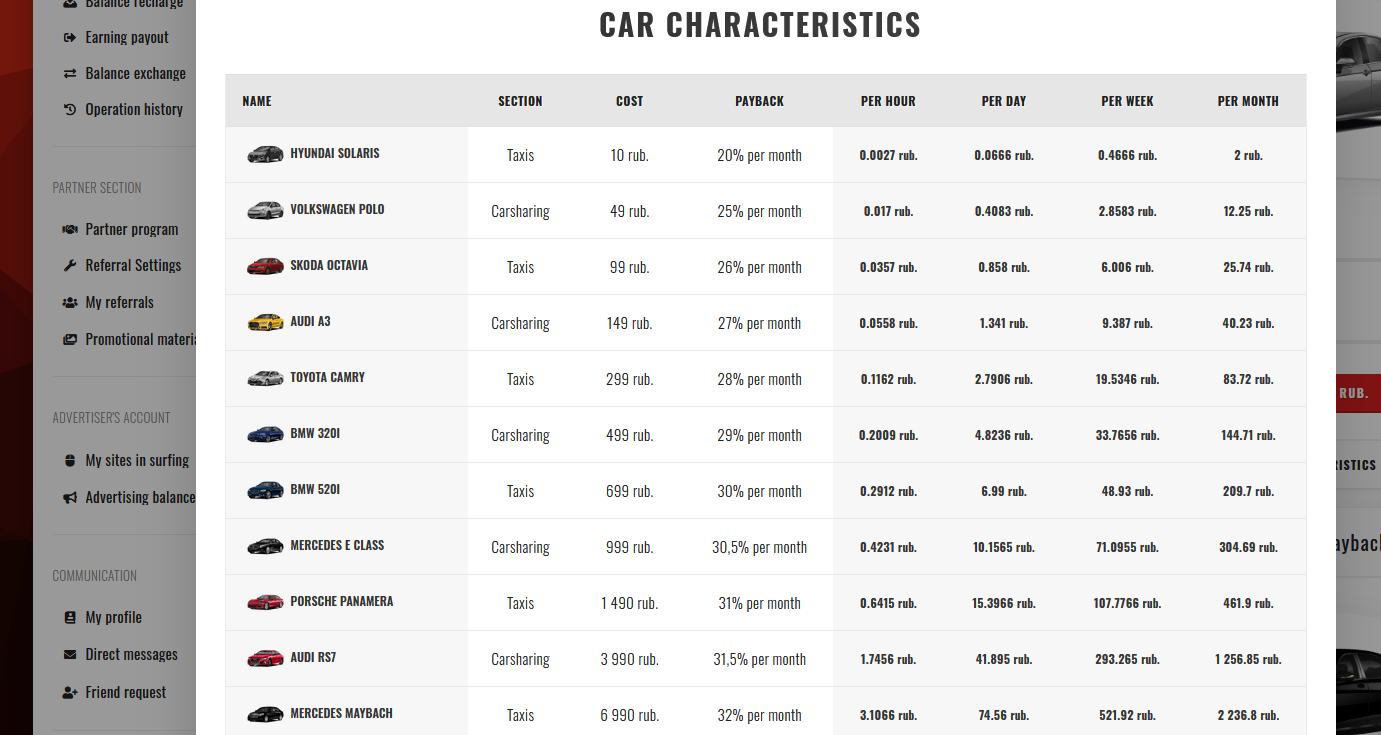Click the Mercedes Maybach car image

point(265,714)
